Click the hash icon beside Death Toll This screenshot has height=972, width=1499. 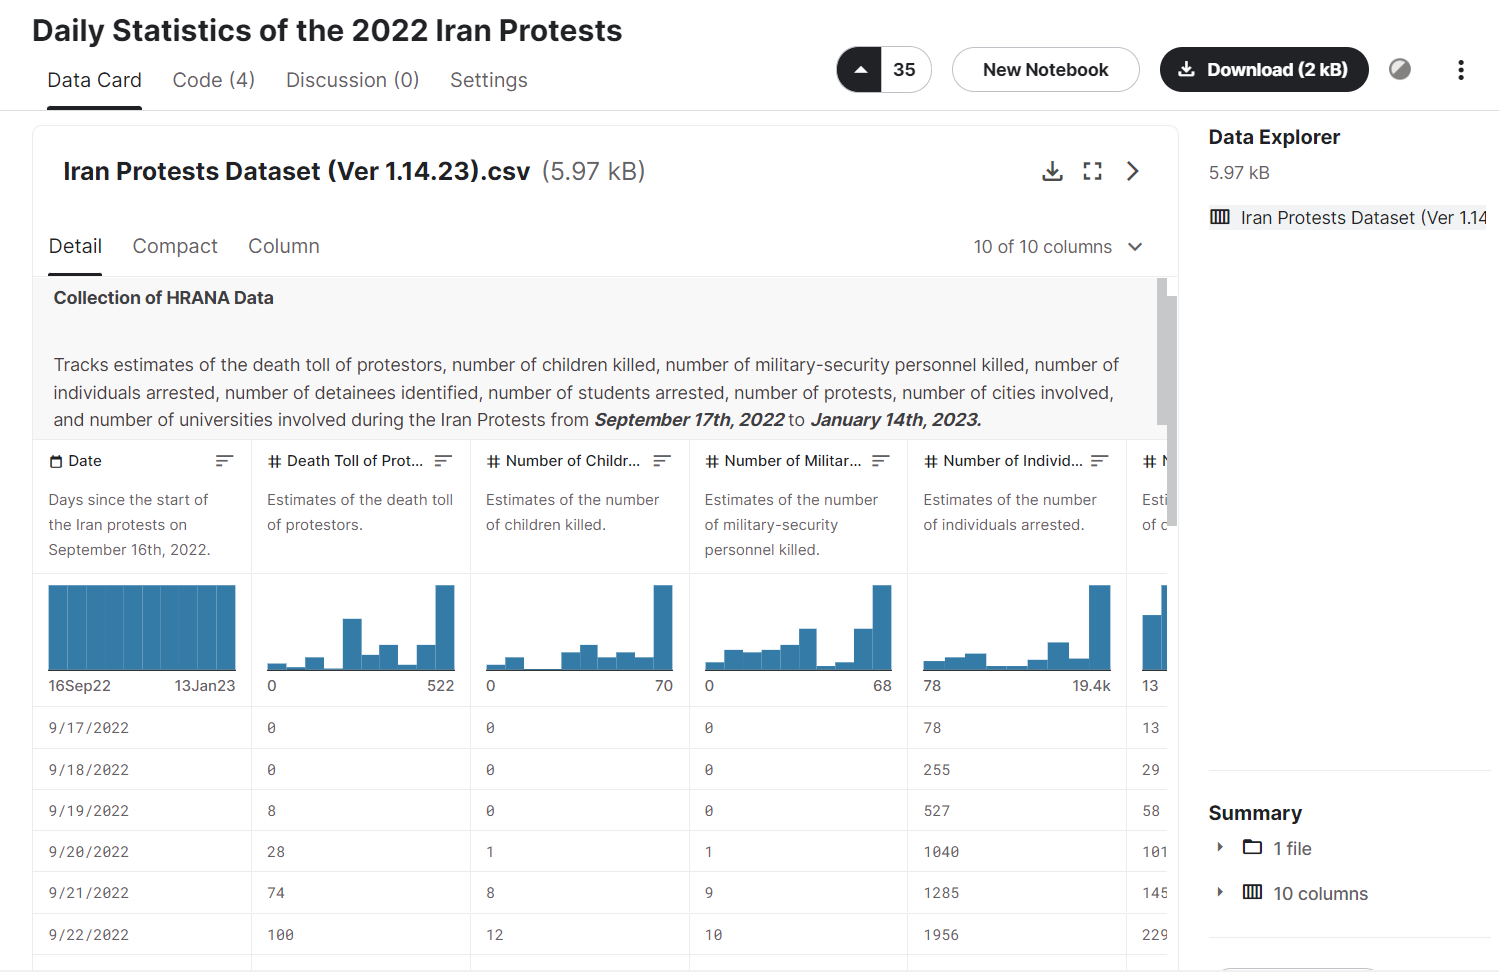[275, 461]
